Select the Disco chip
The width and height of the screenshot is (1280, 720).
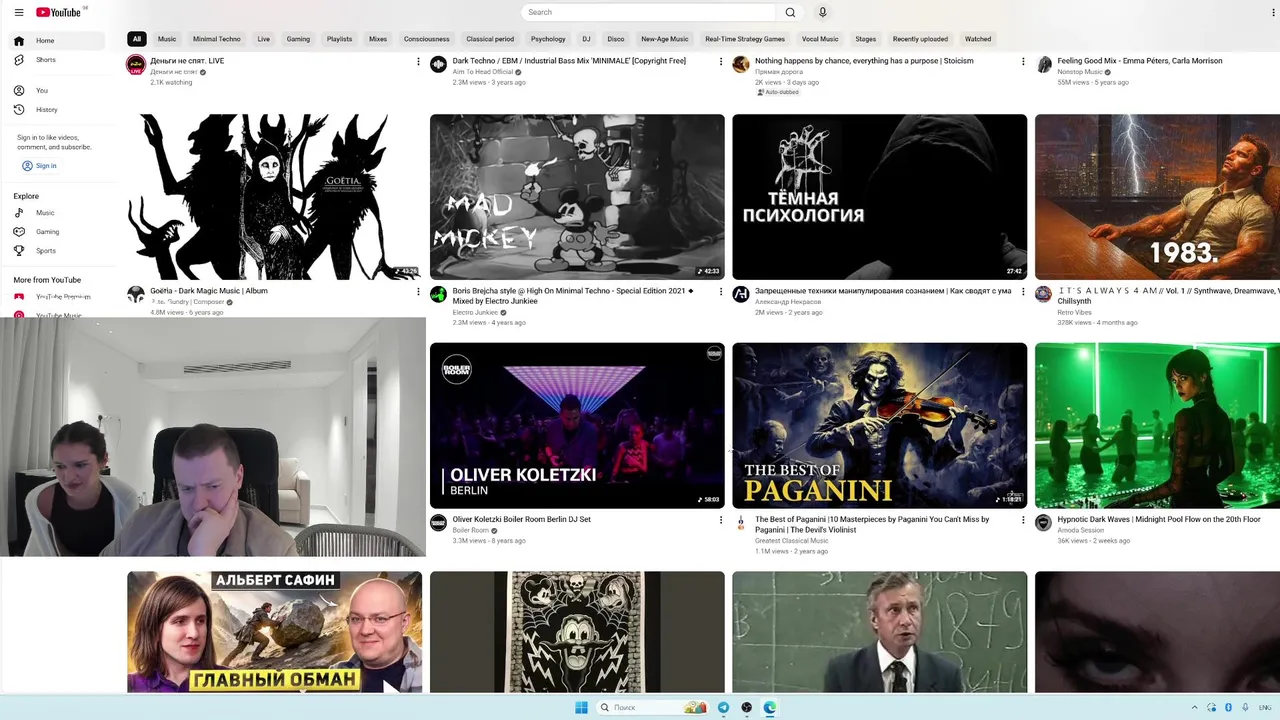click(616, 39)
